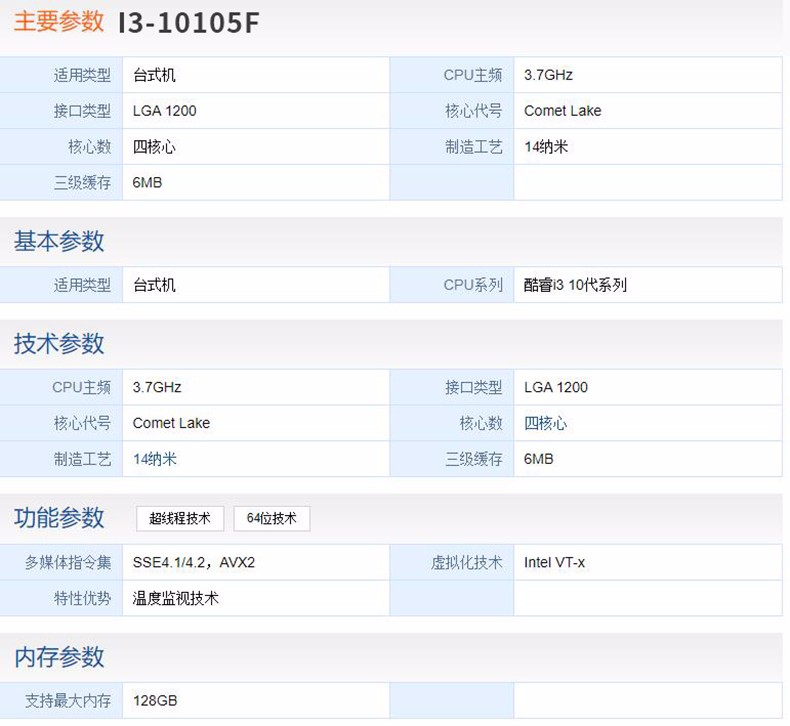790x726 pixels.
Task: Select 128GB memory value
Action: (155, 701)
